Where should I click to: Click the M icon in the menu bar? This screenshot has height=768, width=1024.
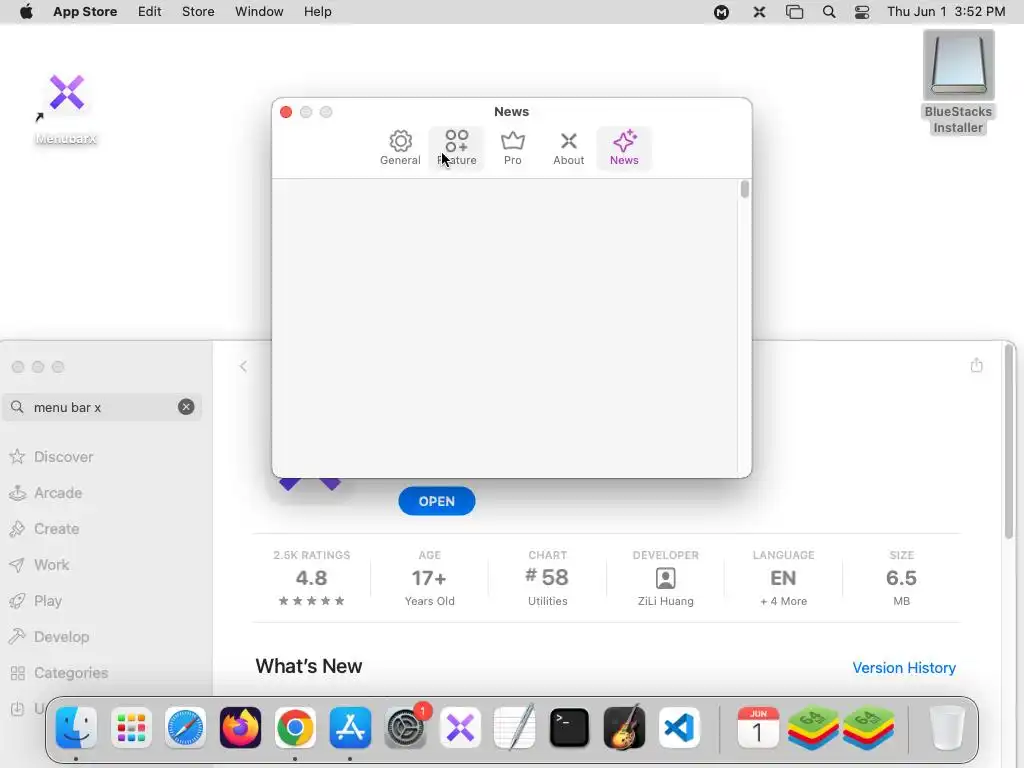pyautogui.click(x=722, y=12)
